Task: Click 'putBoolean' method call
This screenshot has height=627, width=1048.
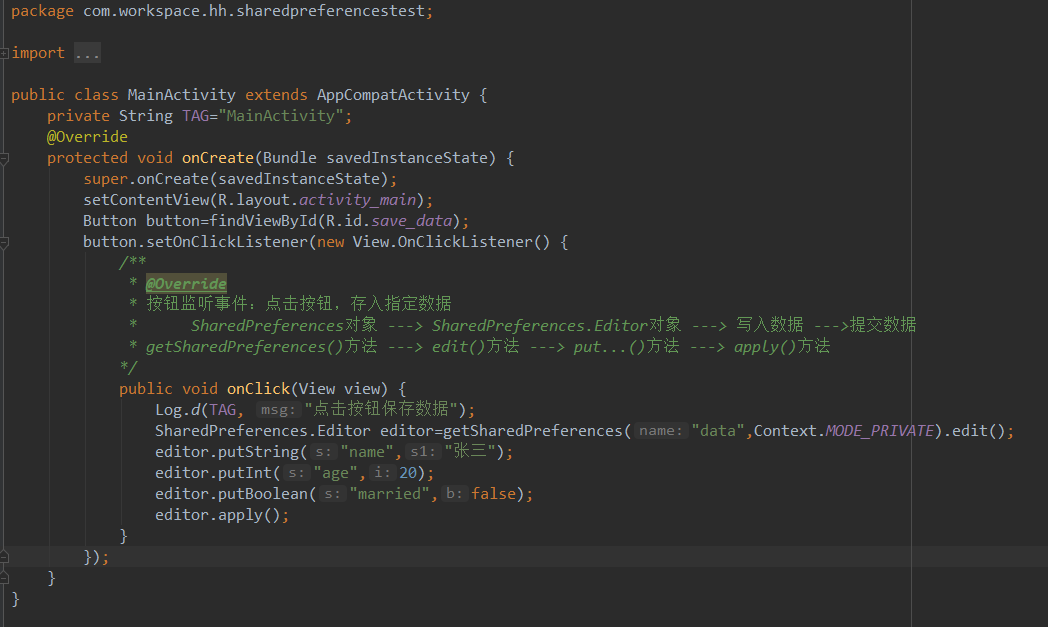Action: [x=263, y=495]
